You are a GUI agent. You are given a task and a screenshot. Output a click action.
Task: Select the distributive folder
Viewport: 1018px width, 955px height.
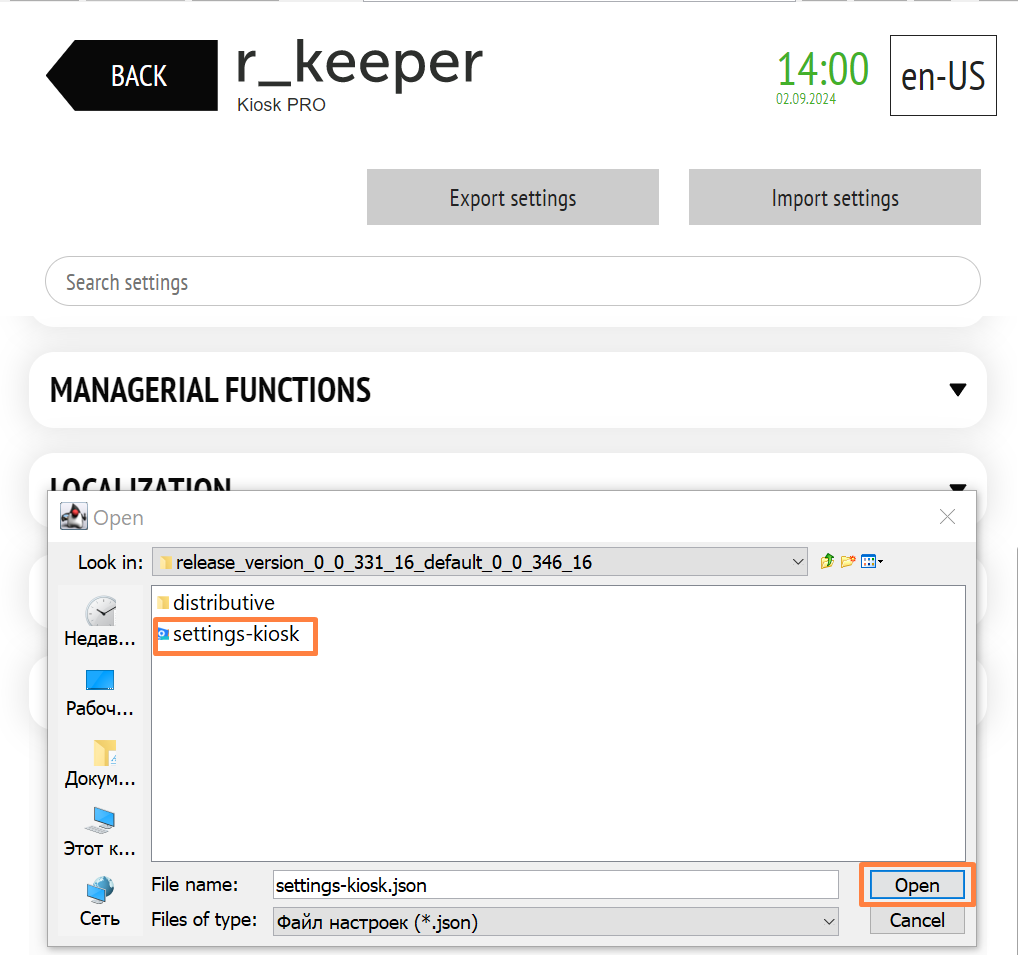pyautogui.click(x=216, y=602)
